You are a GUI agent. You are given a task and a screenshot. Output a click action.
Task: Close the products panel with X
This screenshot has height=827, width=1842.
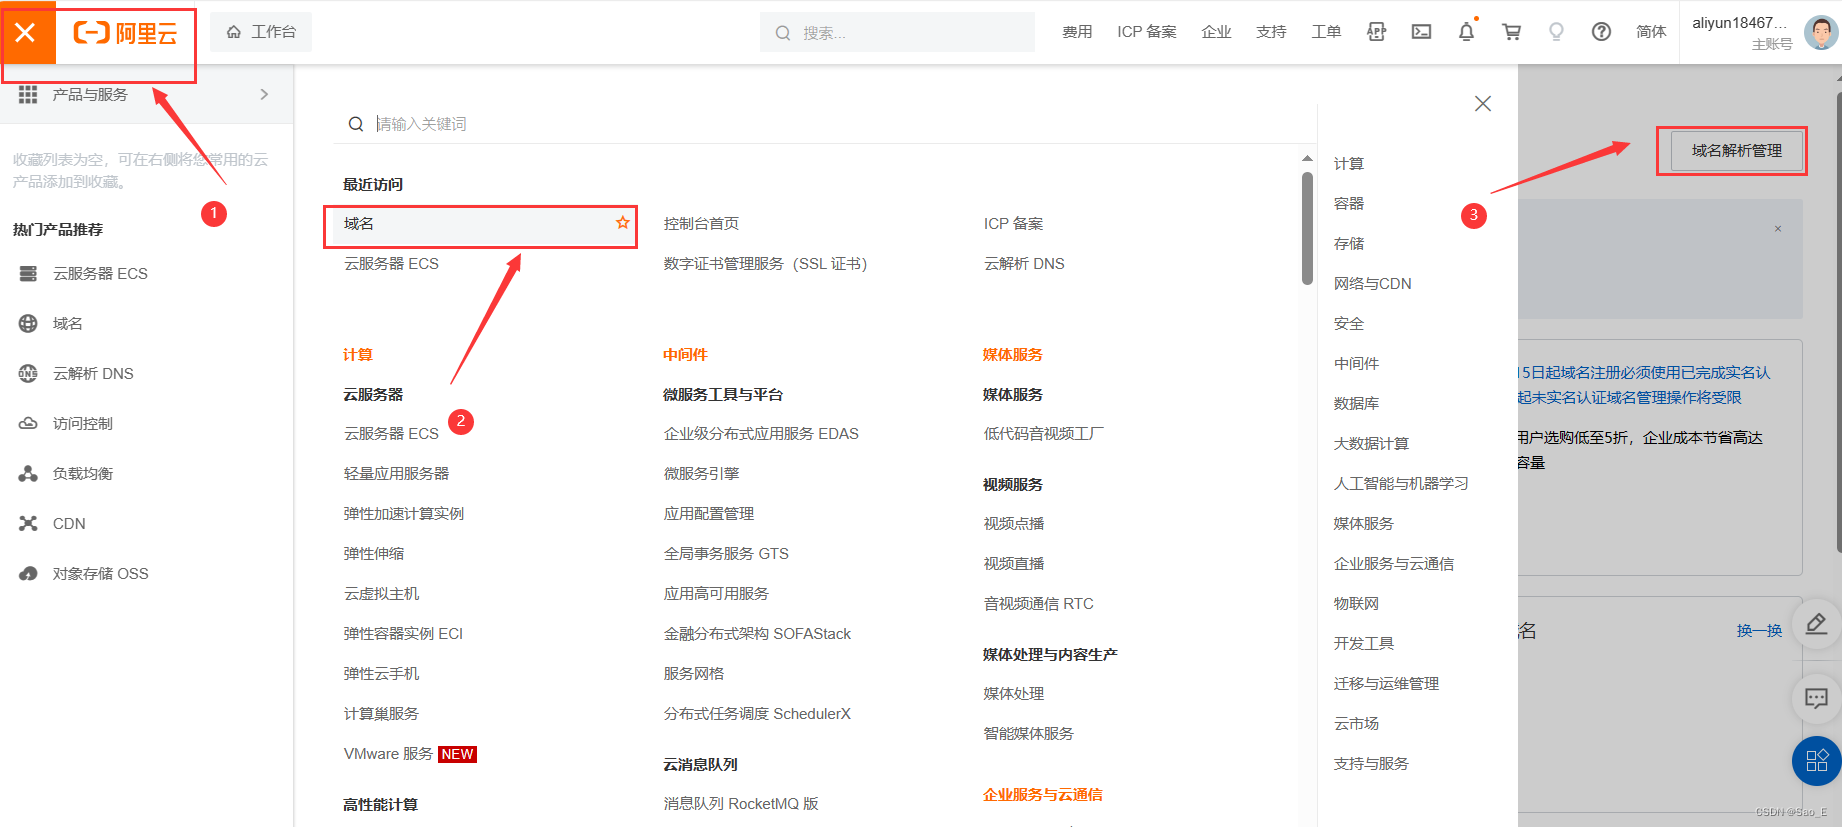tap(1483, 104)
